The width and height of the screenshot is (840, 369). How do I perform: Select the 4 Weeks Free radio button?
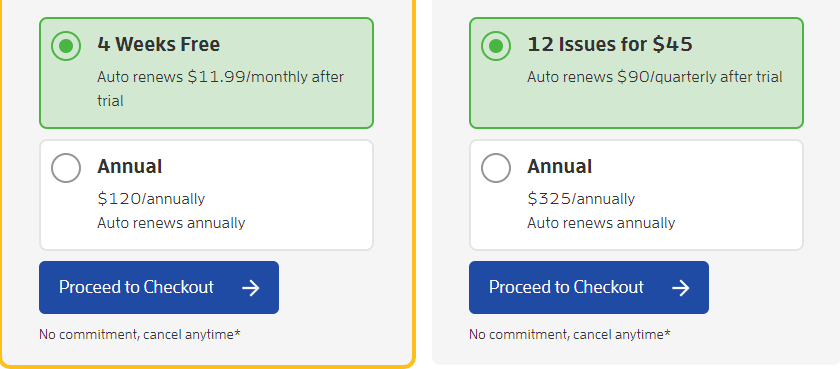[x=66, y=46]
